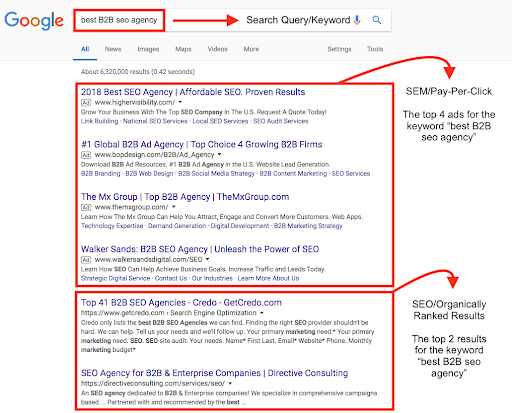Viewport: 512px width, 413px height.
Task: Open search Settings
Action: (339, 49)
